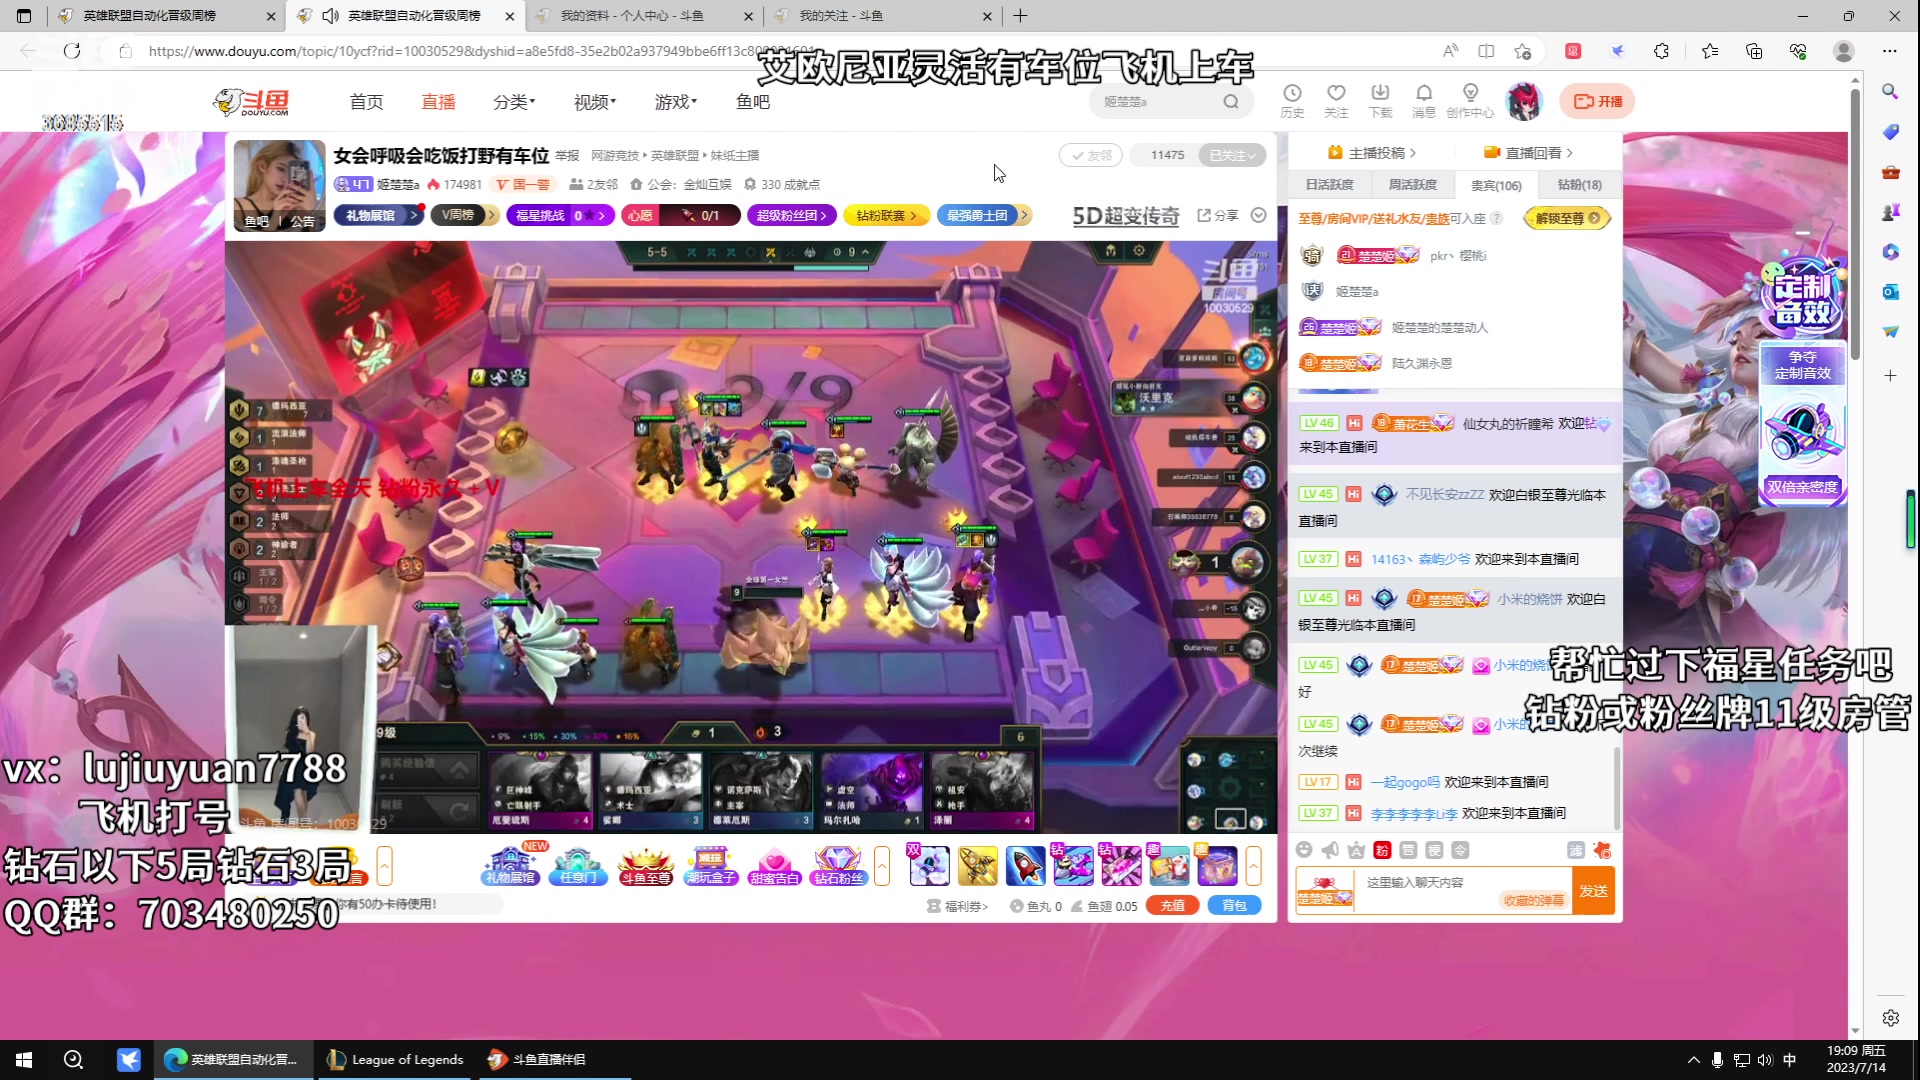Open the 背包 backpack button

pyautogui.click(x=1234, y=906)
